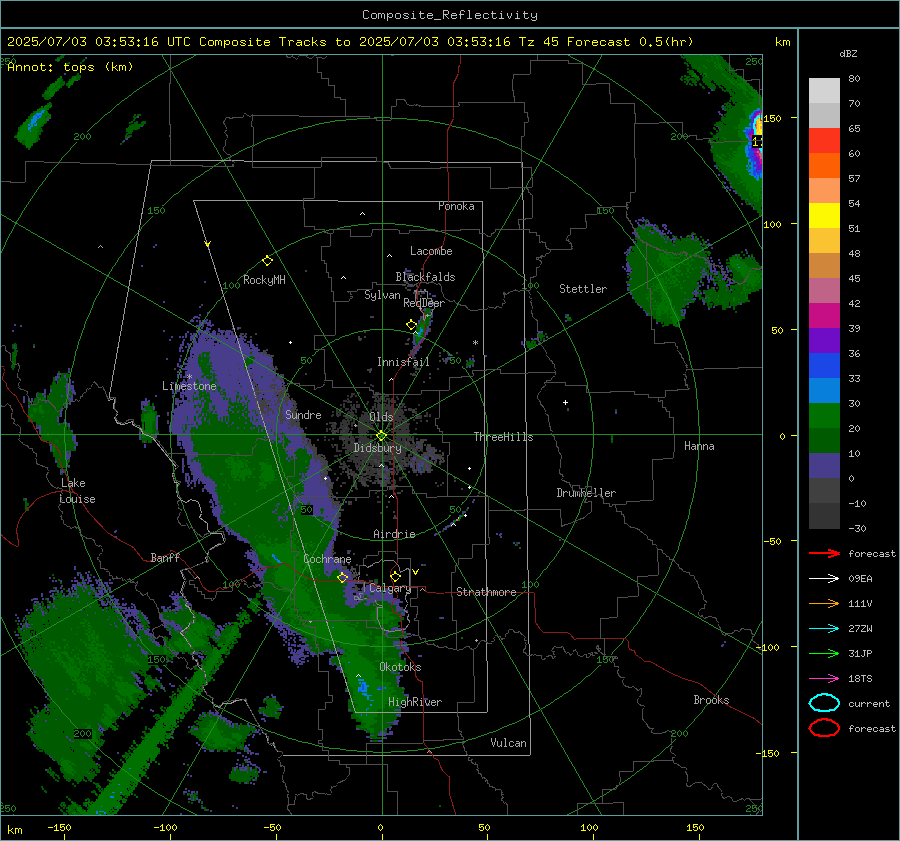Screen dimensions: 900x841
Task: Click the green 31JP arrow legend icon
Action: (x=824, y=653)
